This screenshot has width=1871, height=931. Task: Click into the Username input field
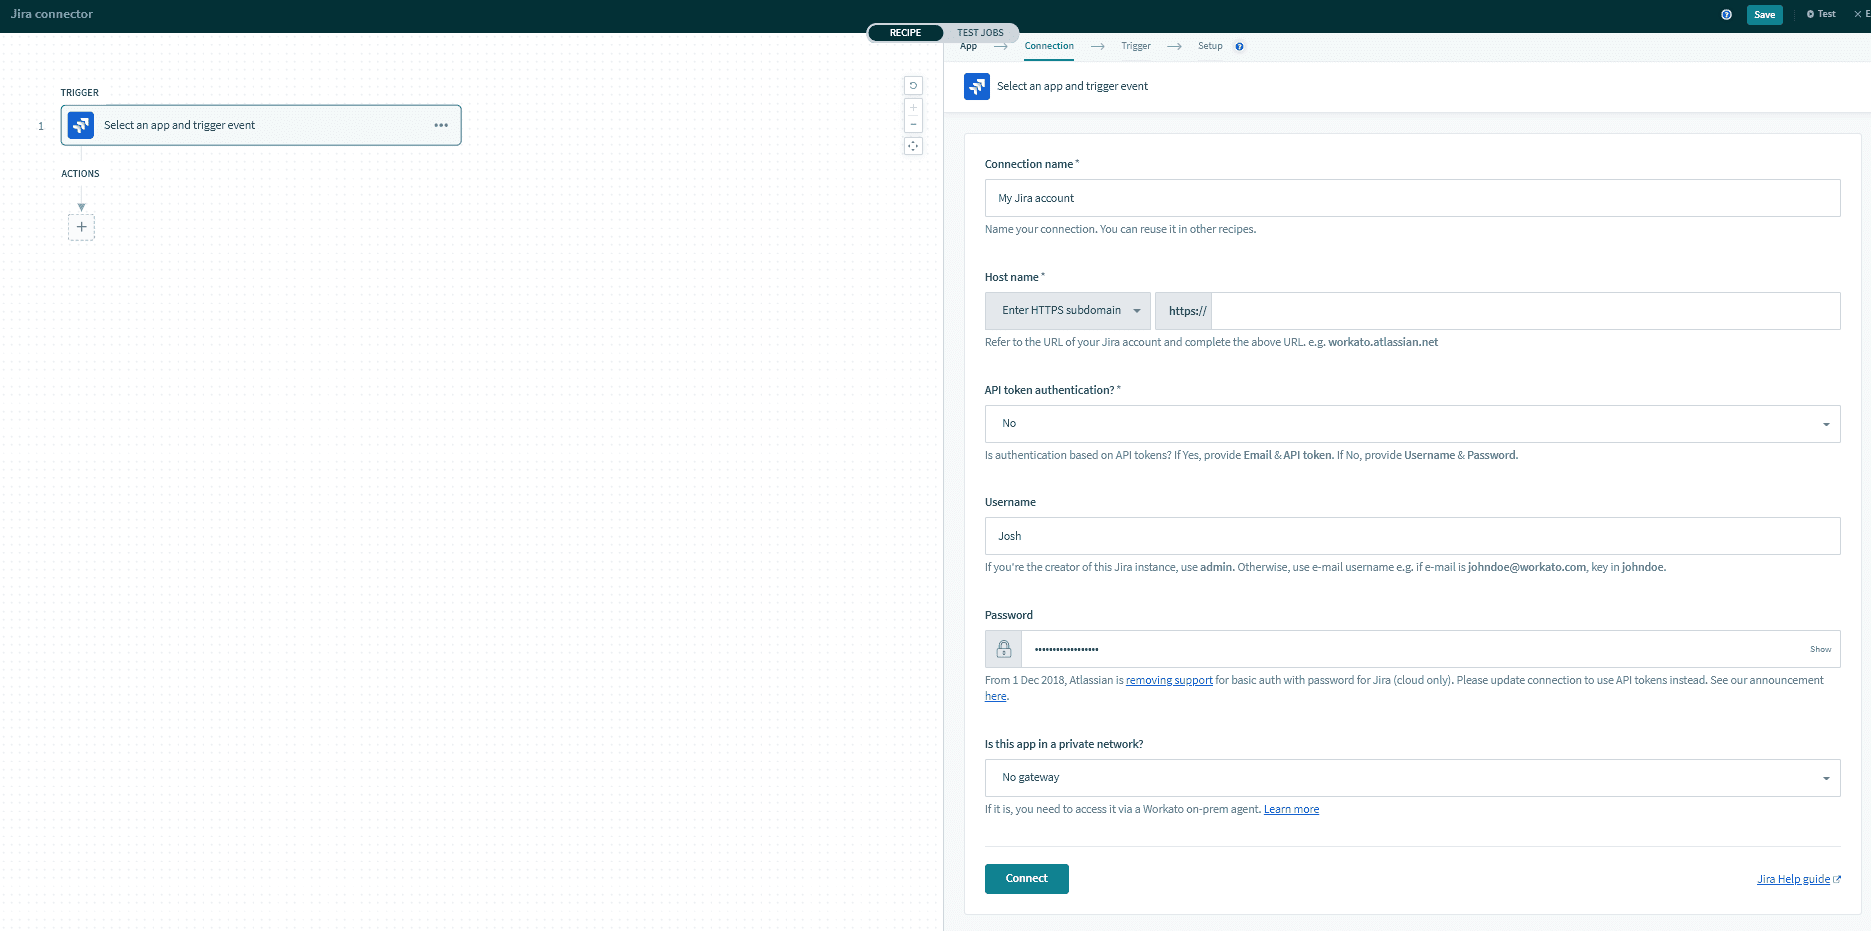click(1412, 536)
